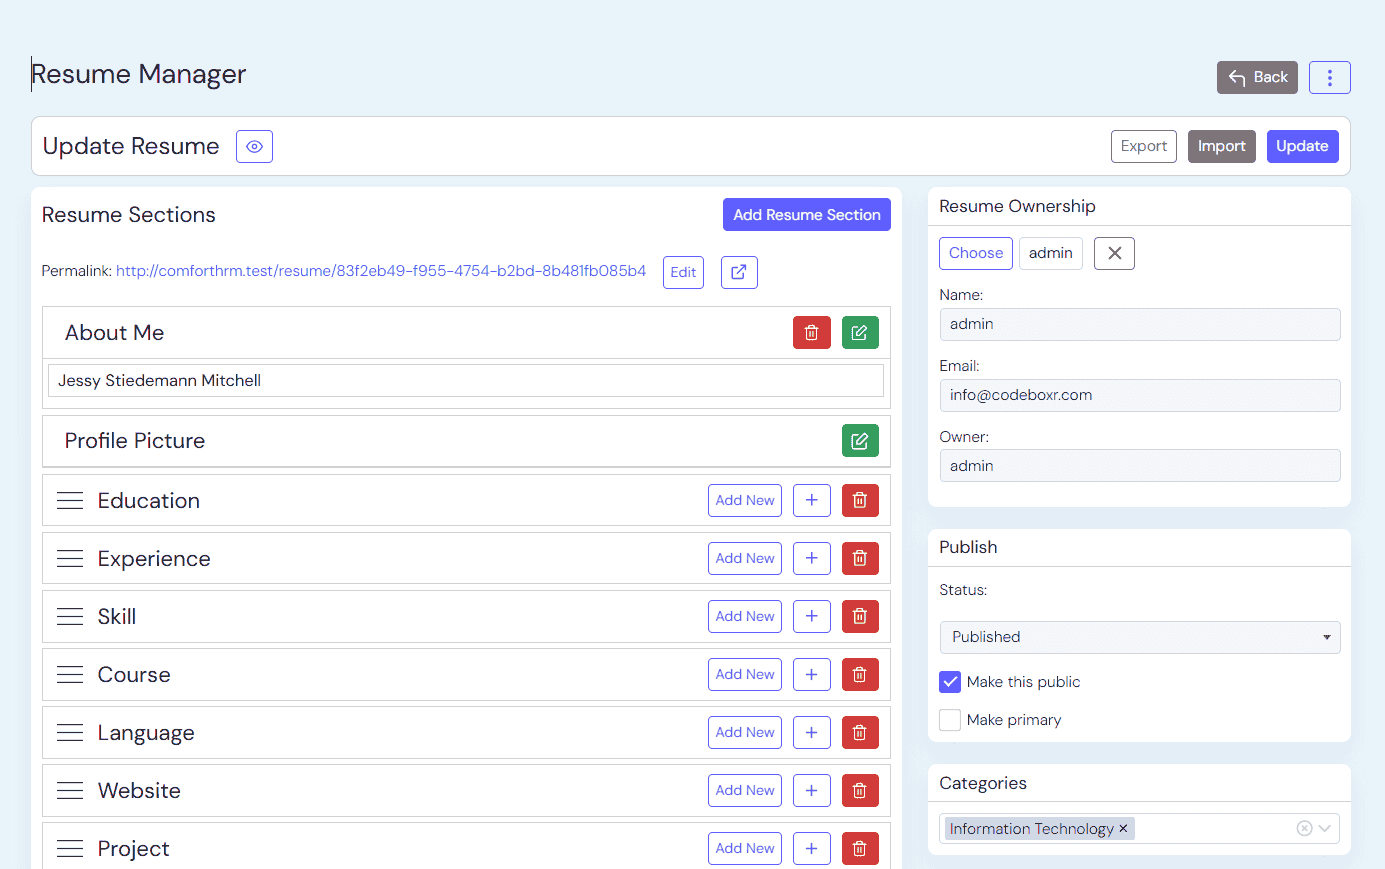This screenshot has width=1385, height=869.
Task: Click the plus icon in Language row
Action: (x=811, y=732)
